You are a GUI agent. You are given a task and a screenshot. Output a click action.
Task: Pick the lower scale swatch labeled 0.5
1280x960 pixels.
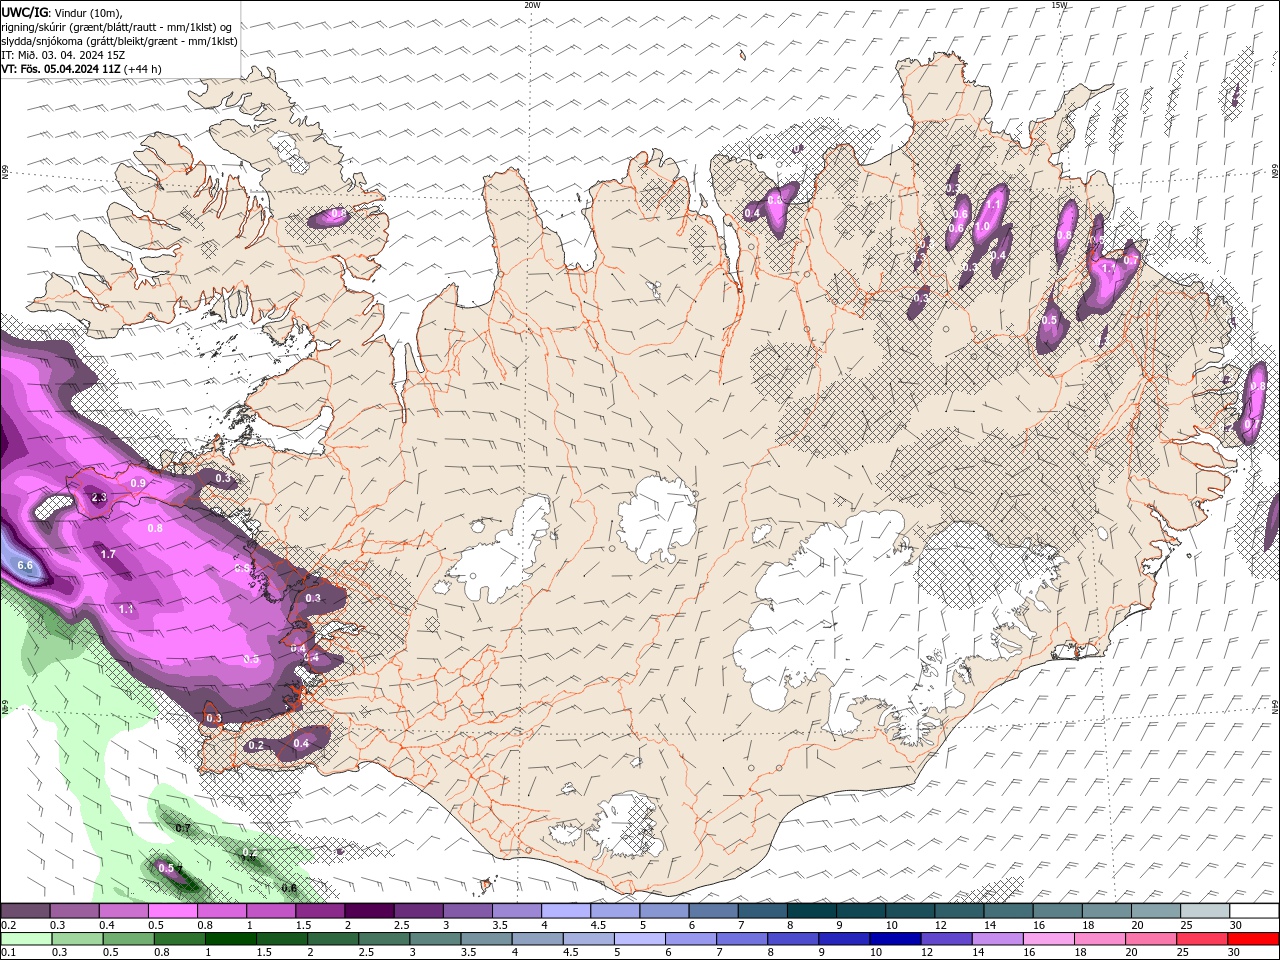(x=129, y=938)
